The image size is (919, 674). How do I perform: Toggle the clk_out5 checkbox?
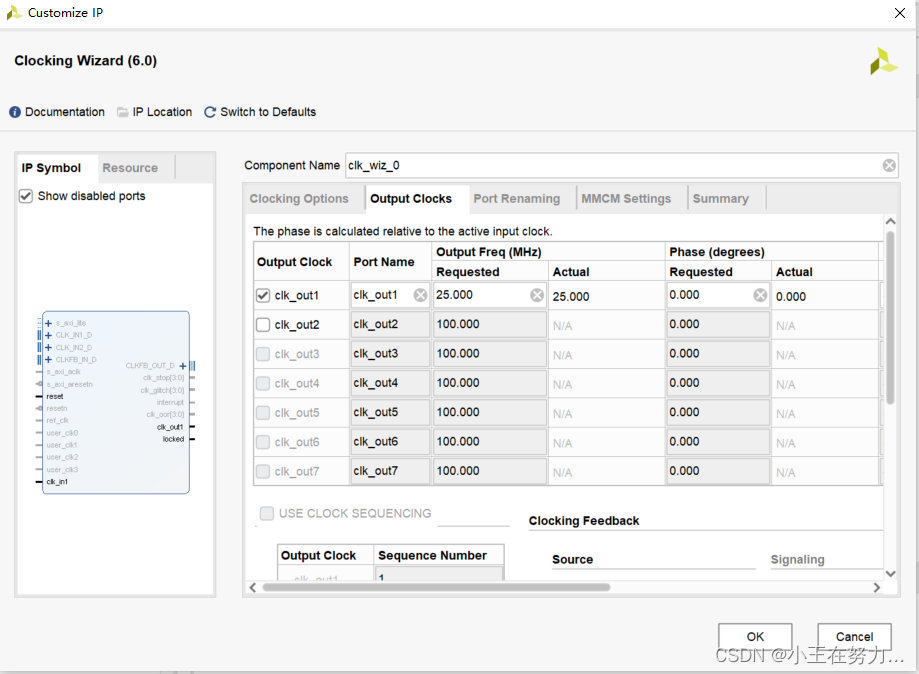[x=263, y=413]
